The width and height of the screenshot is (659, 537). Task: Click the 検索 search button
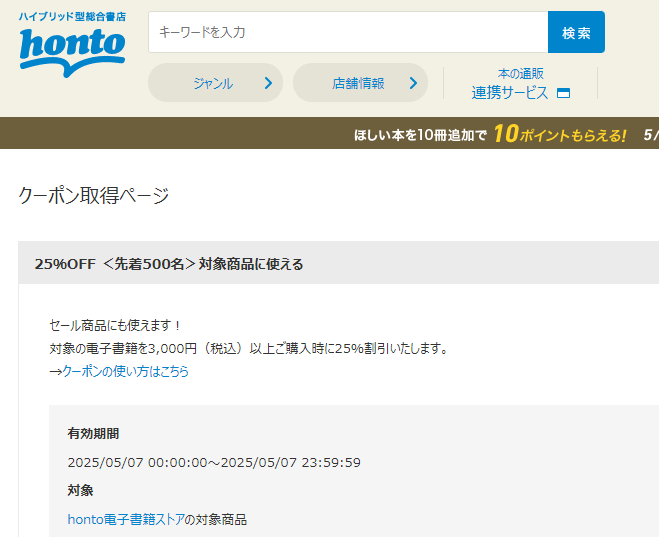click(x=576, y=32)
